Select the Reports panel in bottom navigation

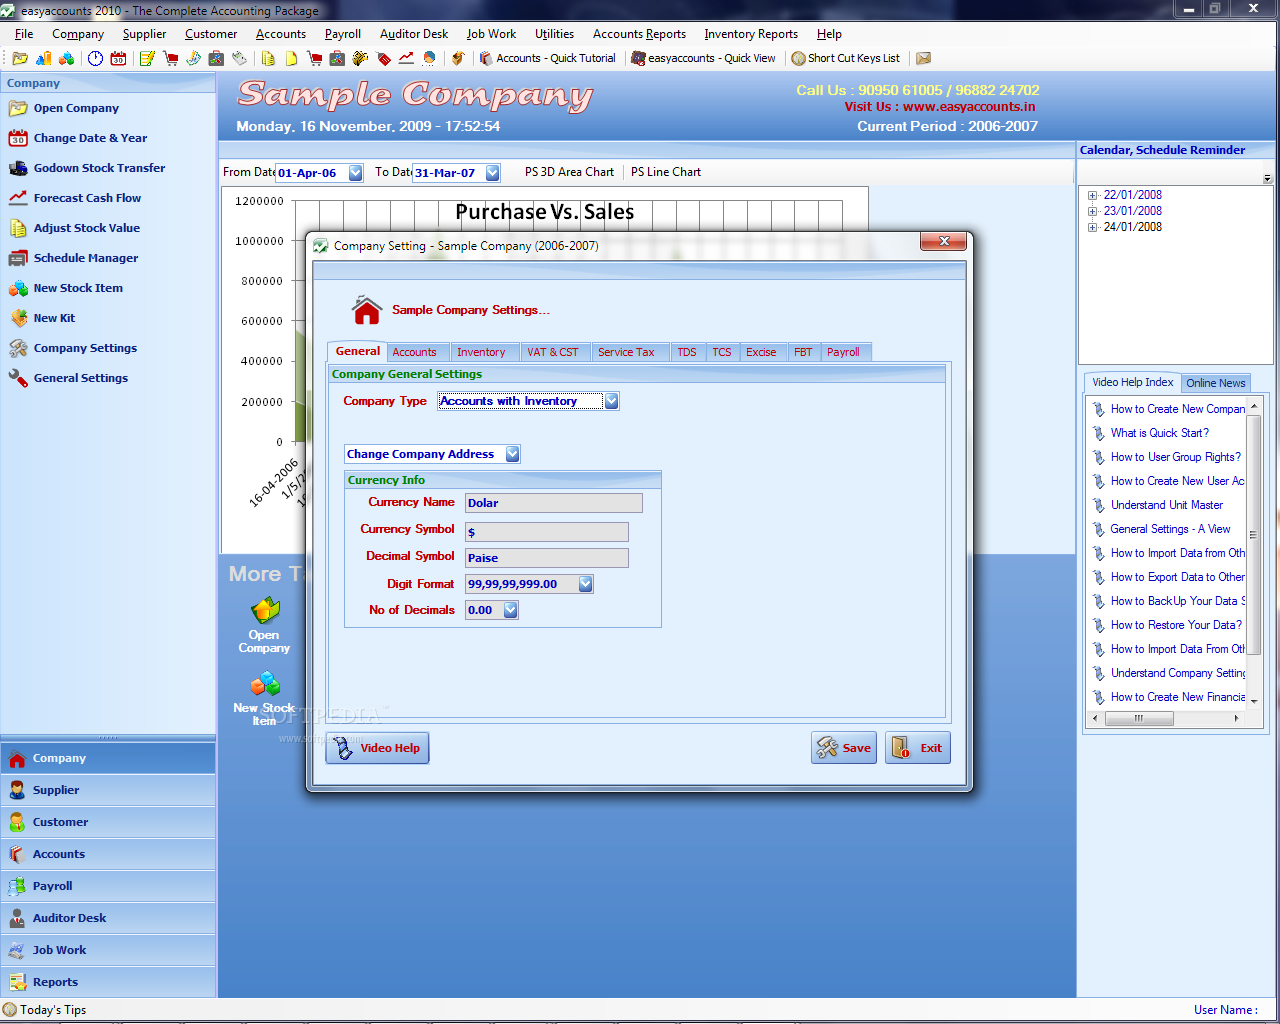pyautogui.click(x=108, y=982)
